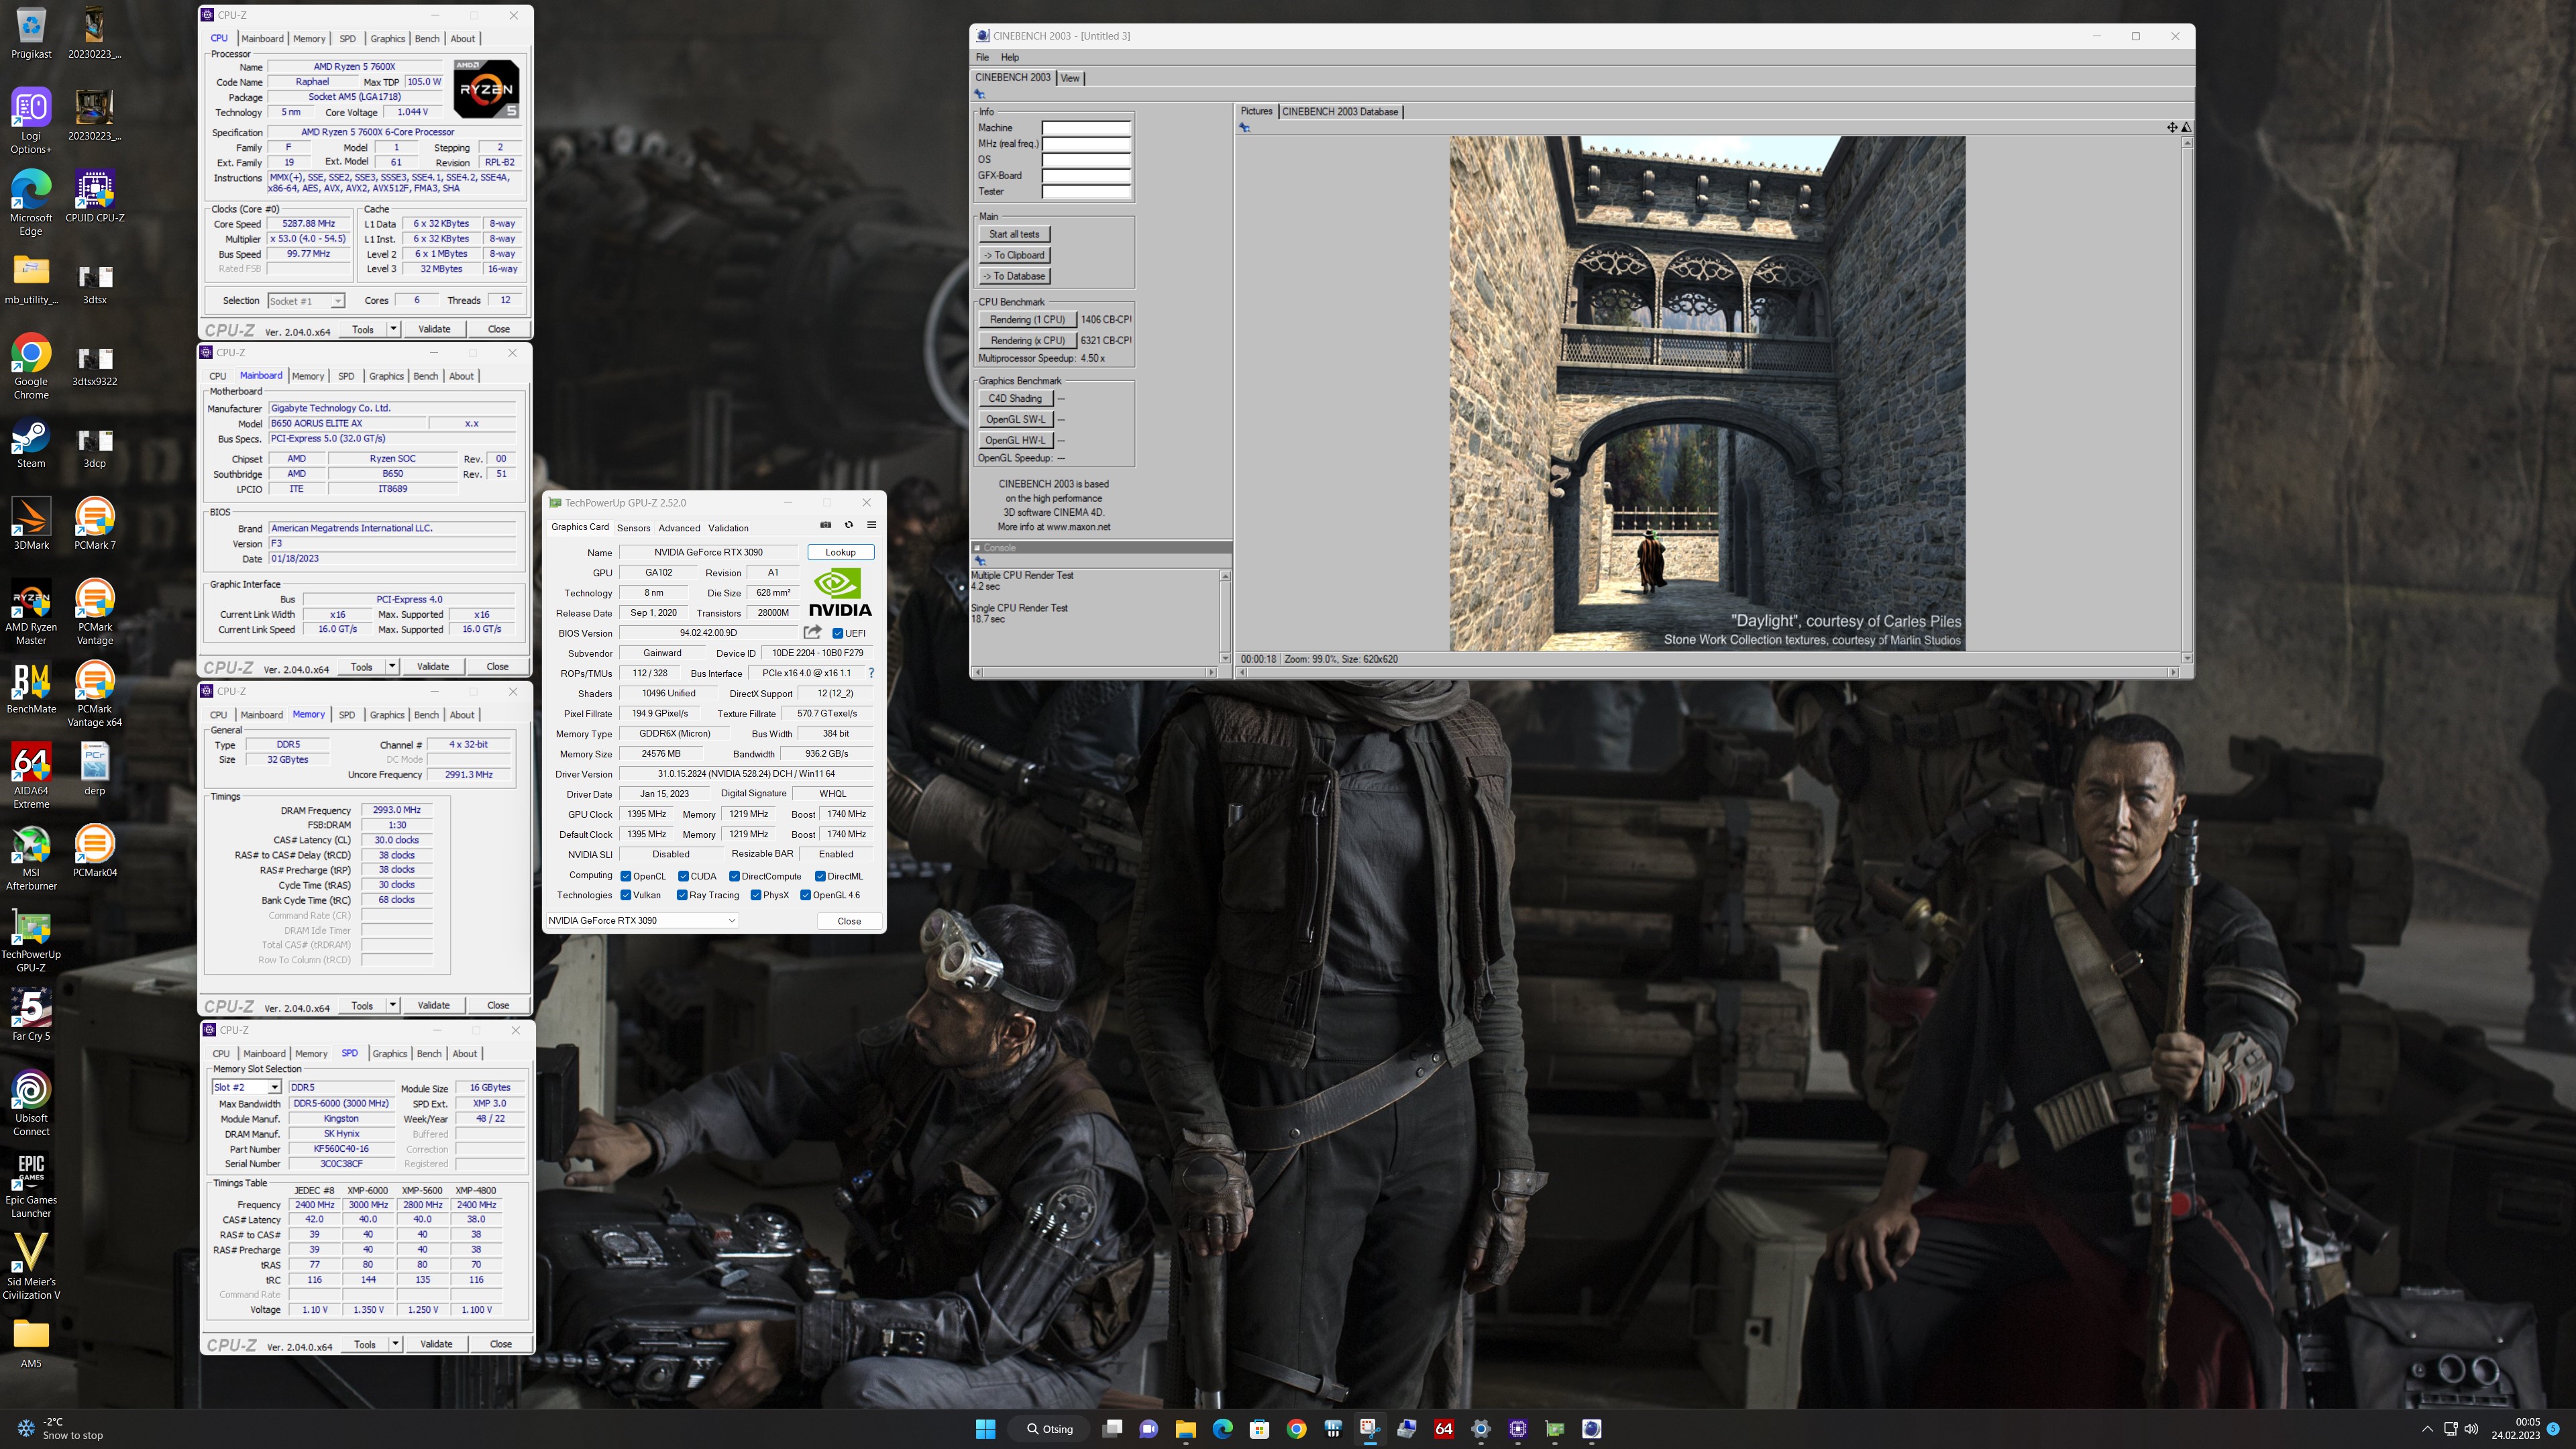
Task: Click the GPU-Z BIOS share/export icon
Action: point(812,632)
